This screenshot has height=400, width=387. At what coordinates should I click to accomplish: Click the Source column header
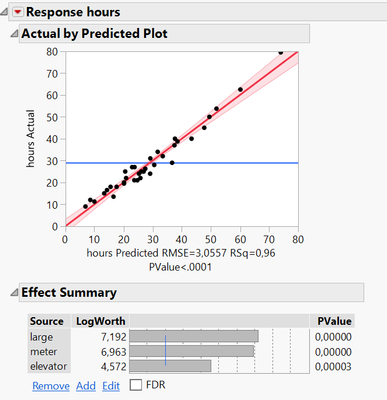click(x=47, y=321)
